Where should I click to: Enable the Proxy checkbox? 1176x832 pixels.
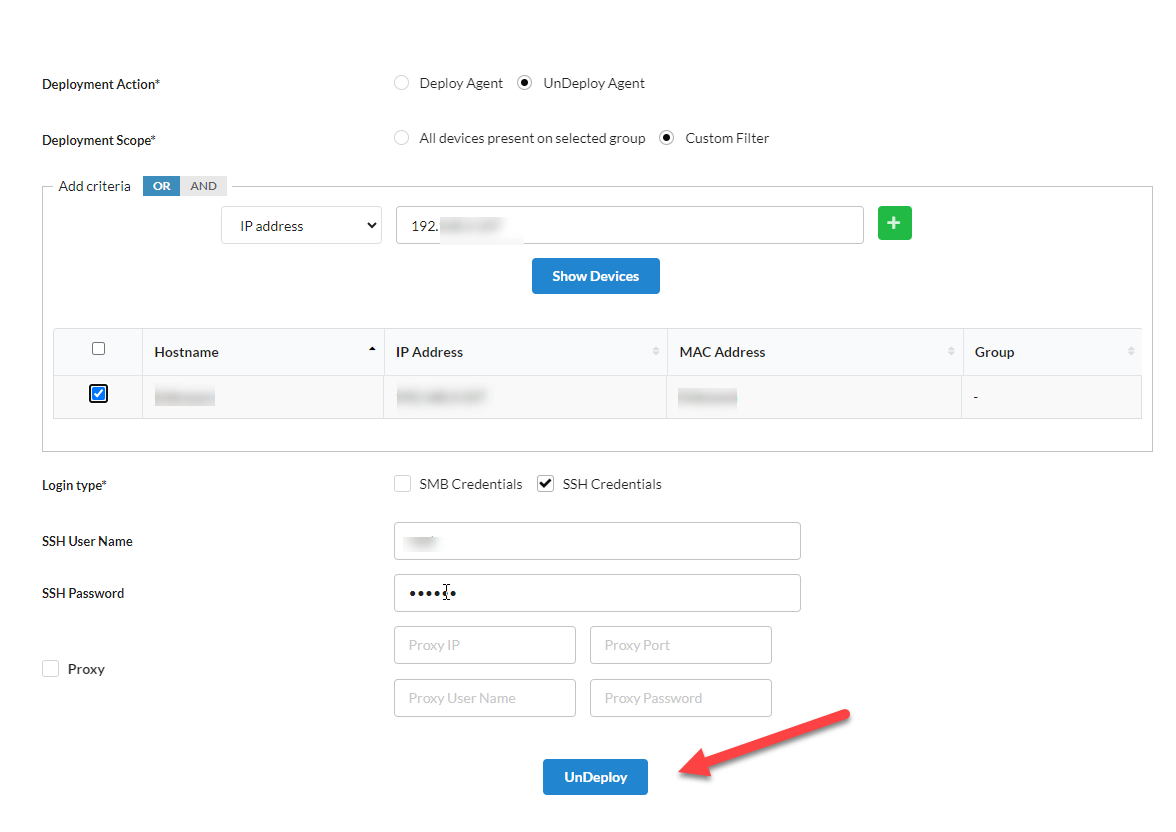50,668
